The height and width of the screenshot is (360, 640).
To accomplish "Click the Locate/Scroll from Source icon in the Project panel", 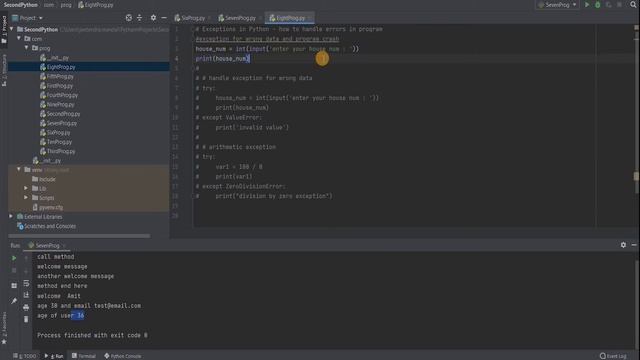I will click(x=129, y=18).
